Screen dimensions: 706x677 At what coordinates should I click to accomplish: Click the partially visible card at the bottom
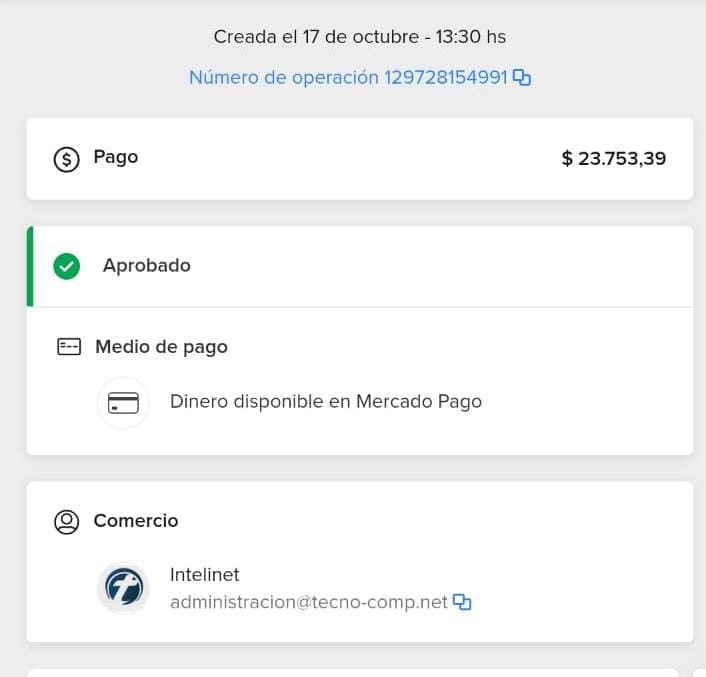352,672
